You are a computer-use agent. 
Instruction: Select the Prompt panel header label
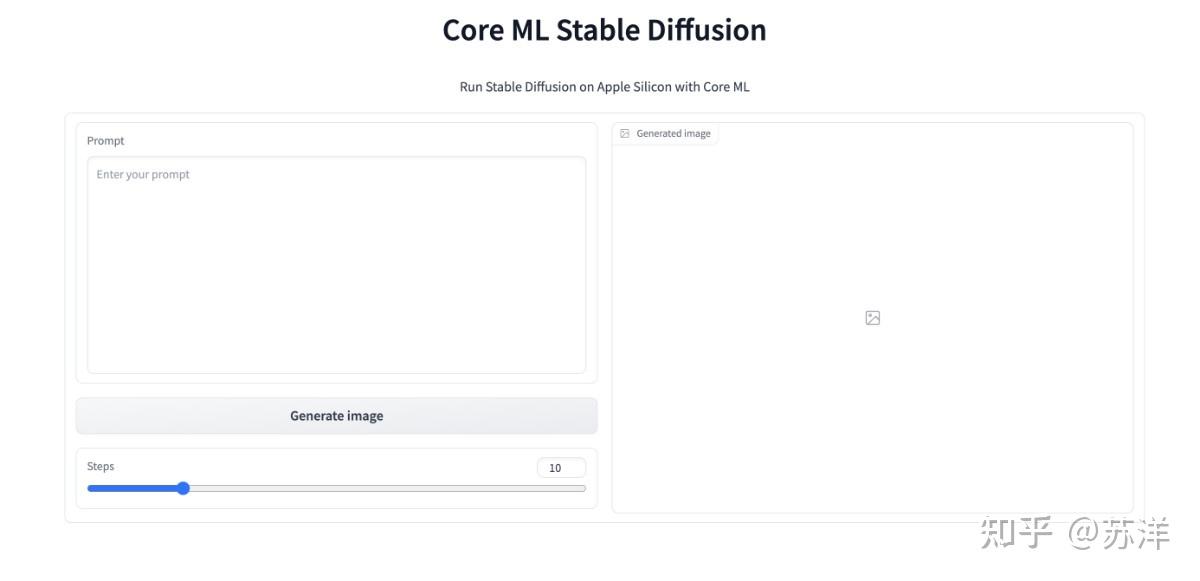[x=105, y=140]
